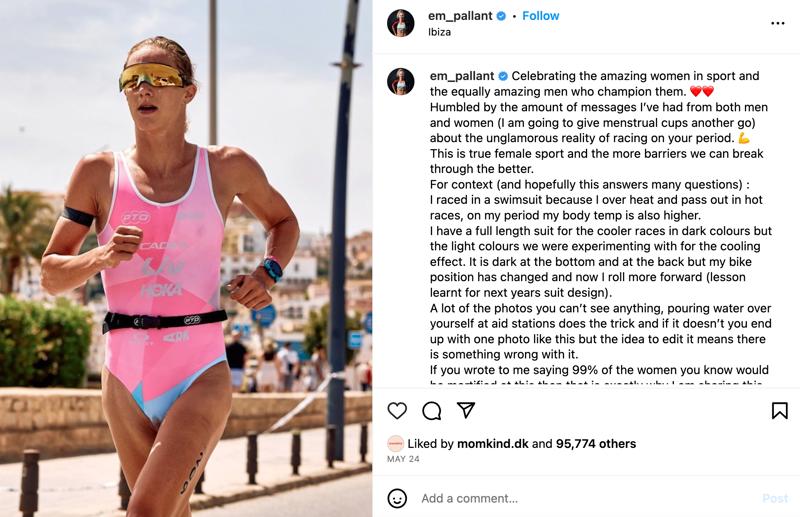This screenshot has height=517, width=800.
Task: Open em_pallant profile from header username
Action: [460, 16]
